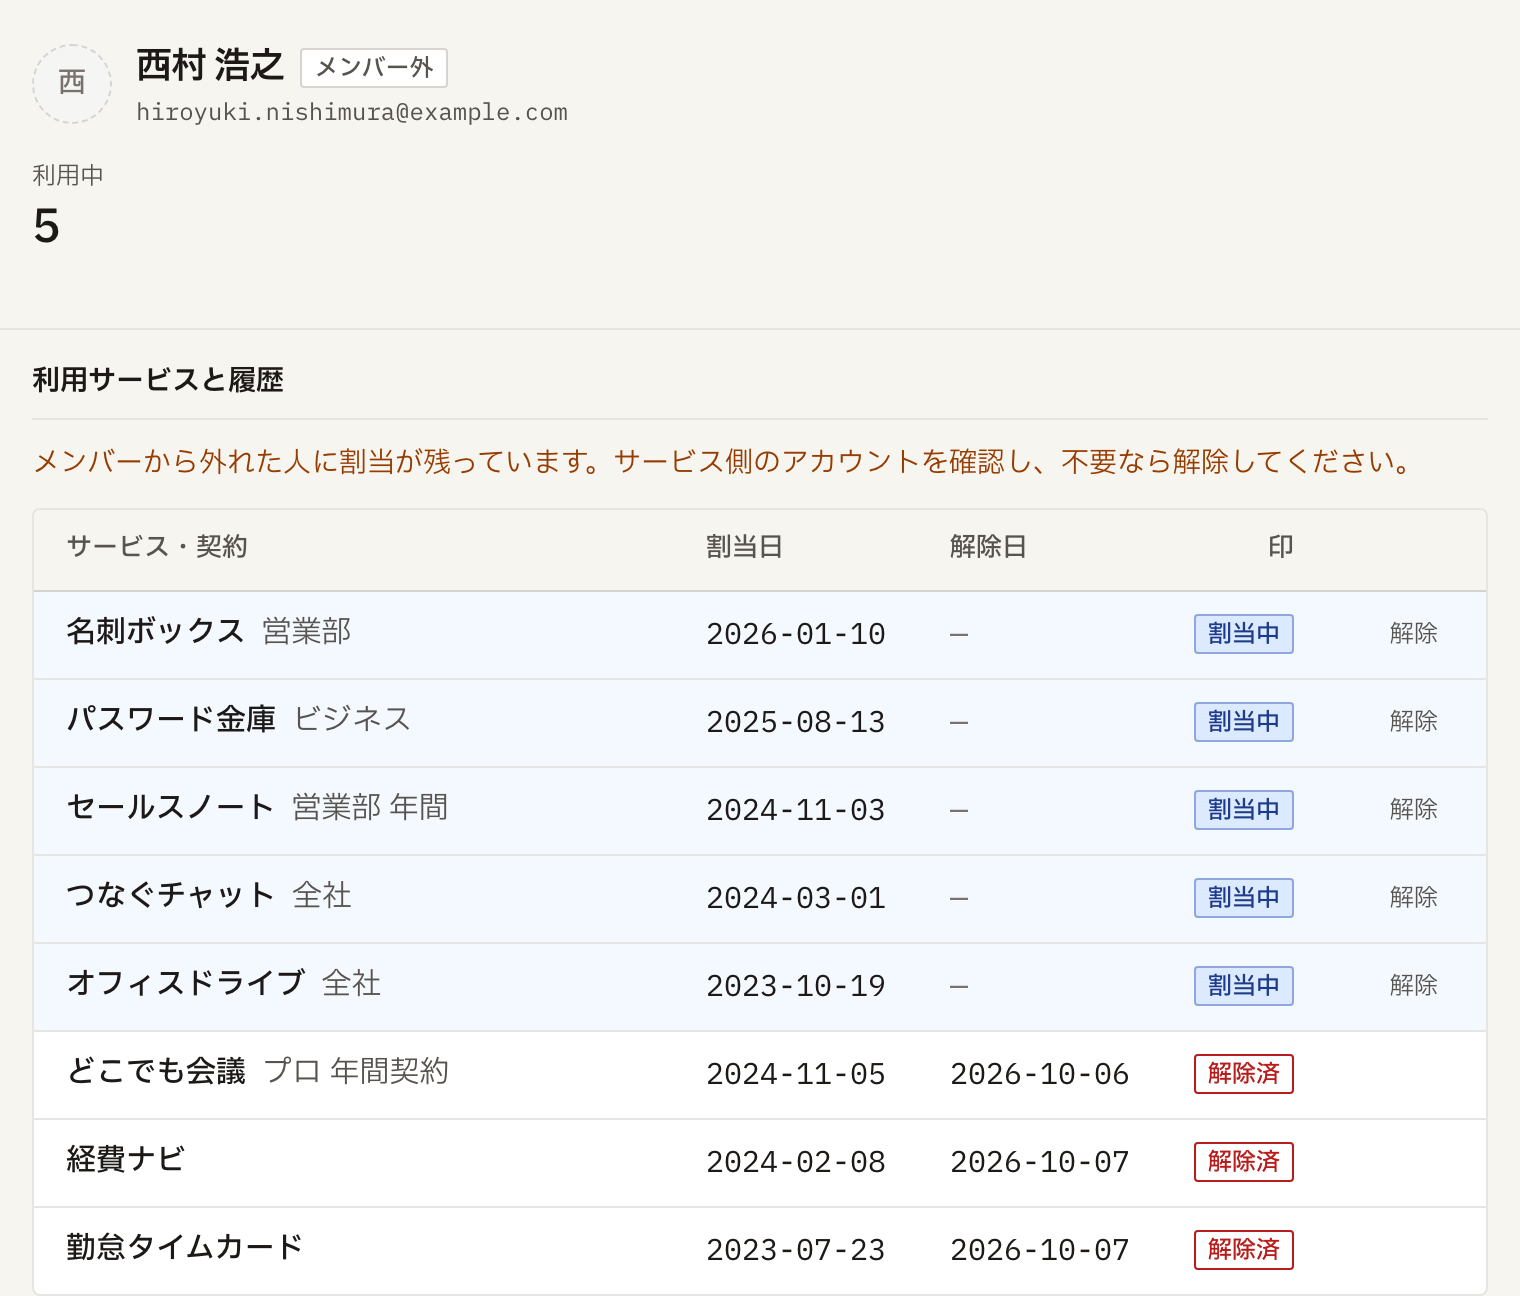Click the 印 column header
This screenshot has height=1296, width=1520.
click(x=1281, y=547)
